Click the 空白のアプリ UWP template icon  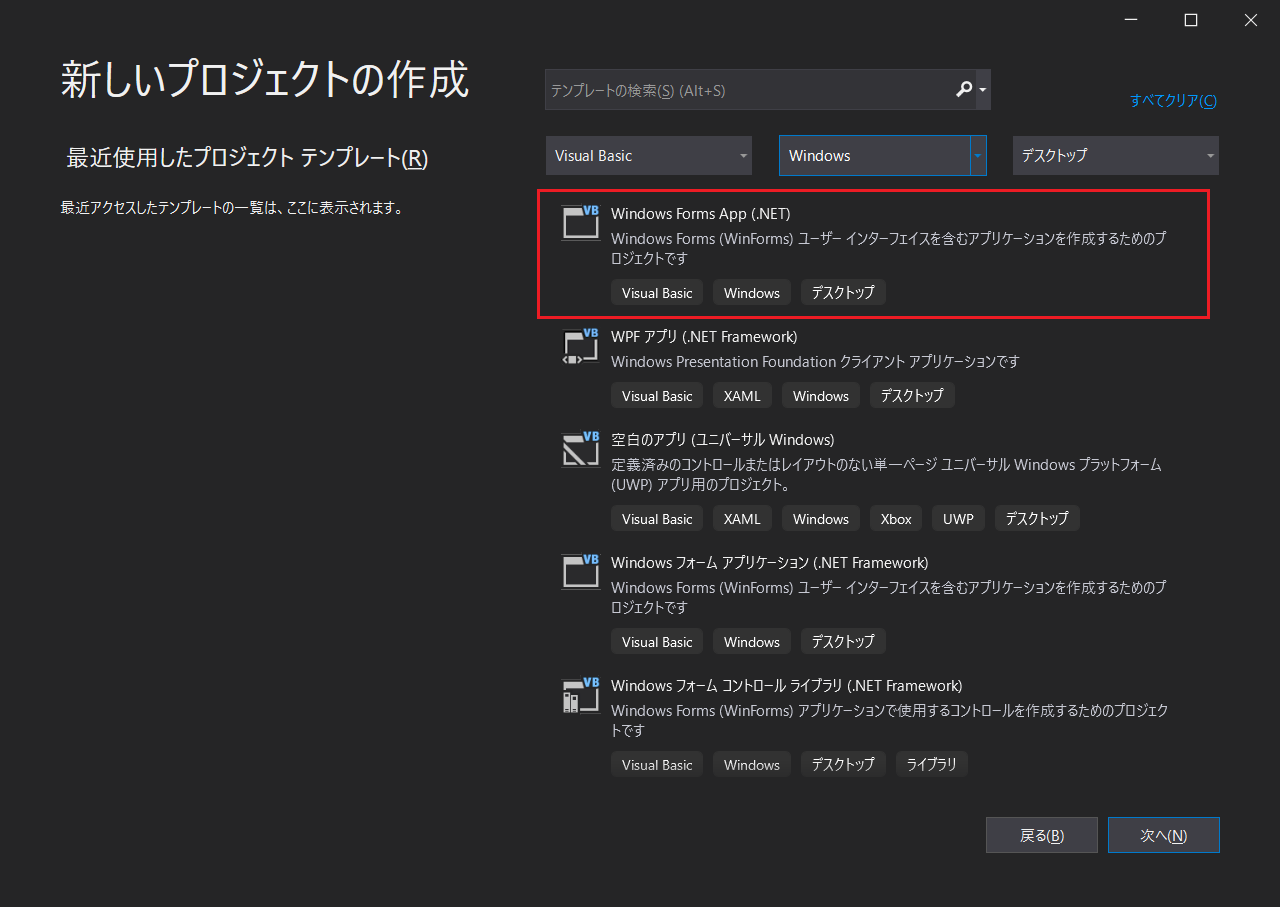click(x=581, y=449)
